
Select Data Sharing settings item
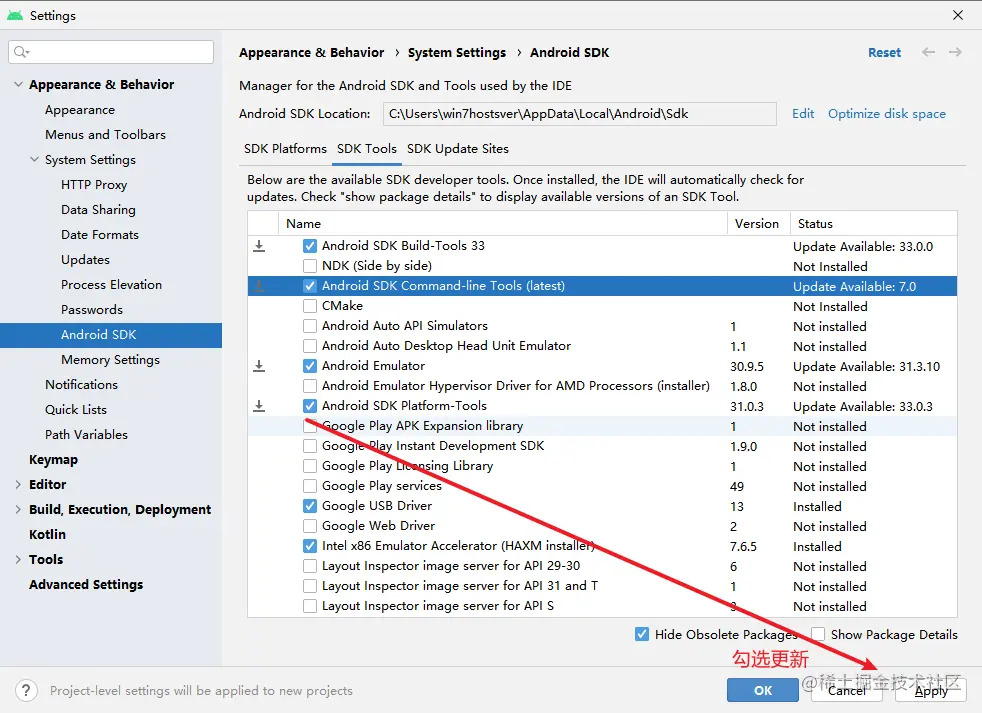[x=98, y=210]
